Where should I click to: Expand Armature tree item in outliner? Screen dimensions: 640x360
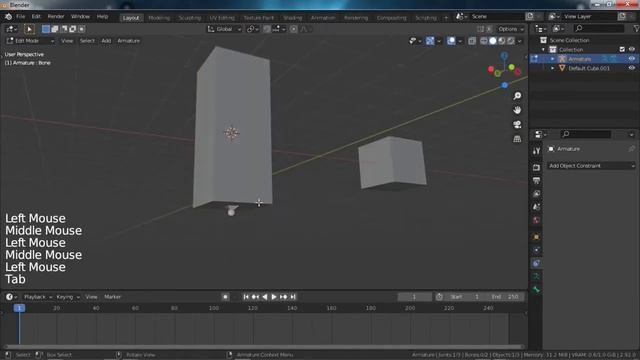pyautogui.click(x=553, y=59)
